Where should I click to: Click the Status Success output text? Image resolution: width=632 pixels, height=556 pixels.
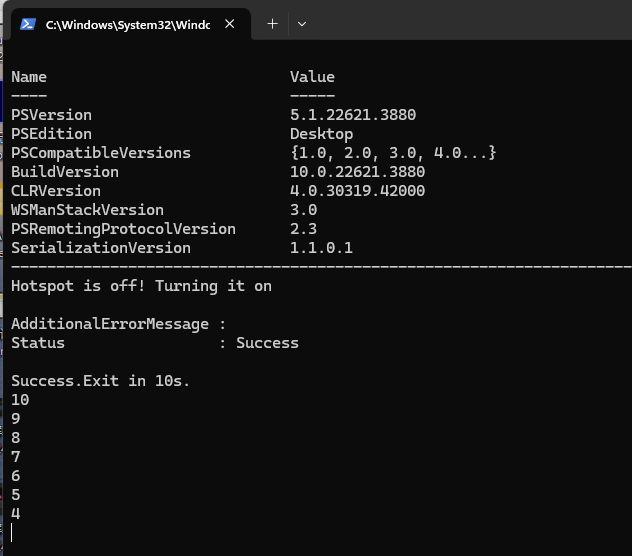coord(267,343)
